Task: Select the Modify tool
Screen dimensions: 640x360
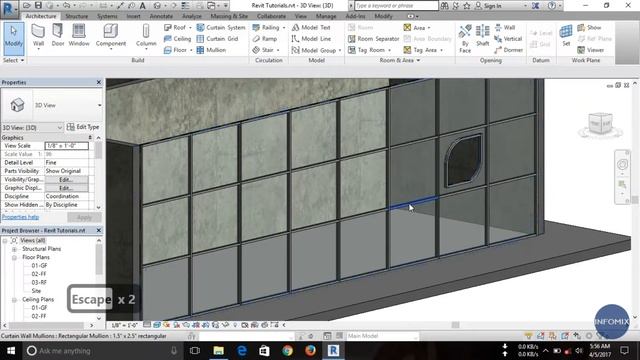Action: (x=13, y=39)
